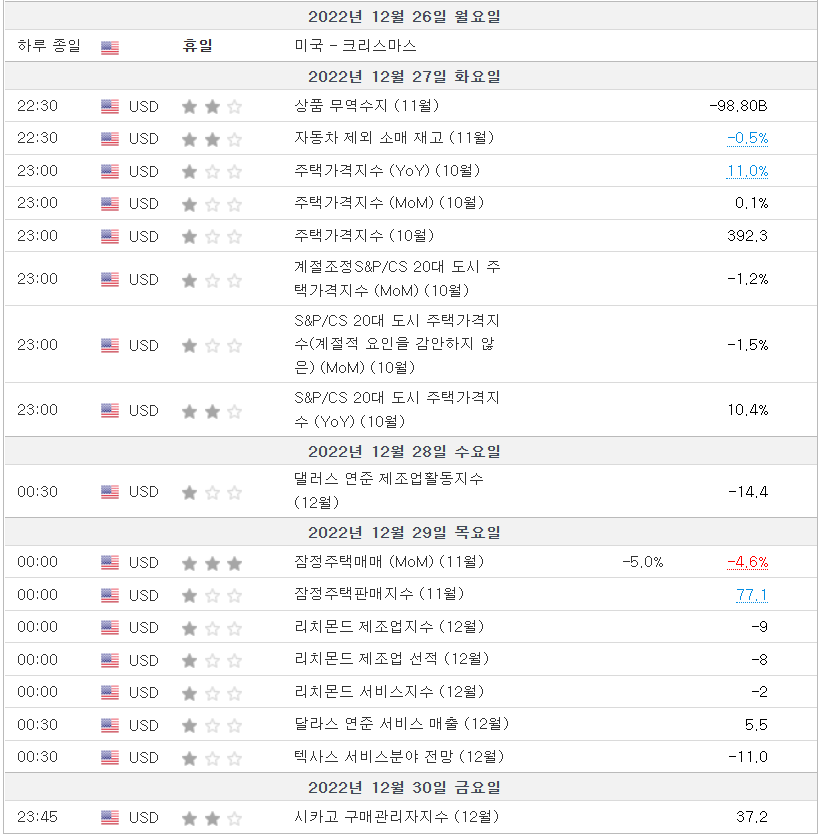820x836 pixels.
Task: Click the red -4.6% previous value
Action: 747,562
